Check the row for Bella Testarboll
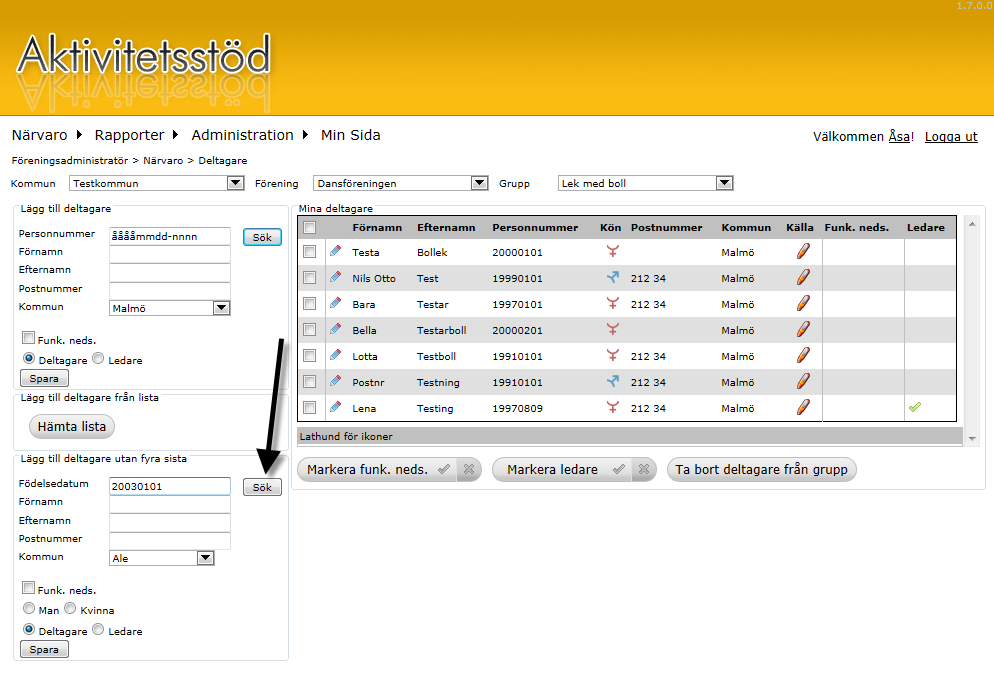 pyautogui.click(x=309, y=330)
